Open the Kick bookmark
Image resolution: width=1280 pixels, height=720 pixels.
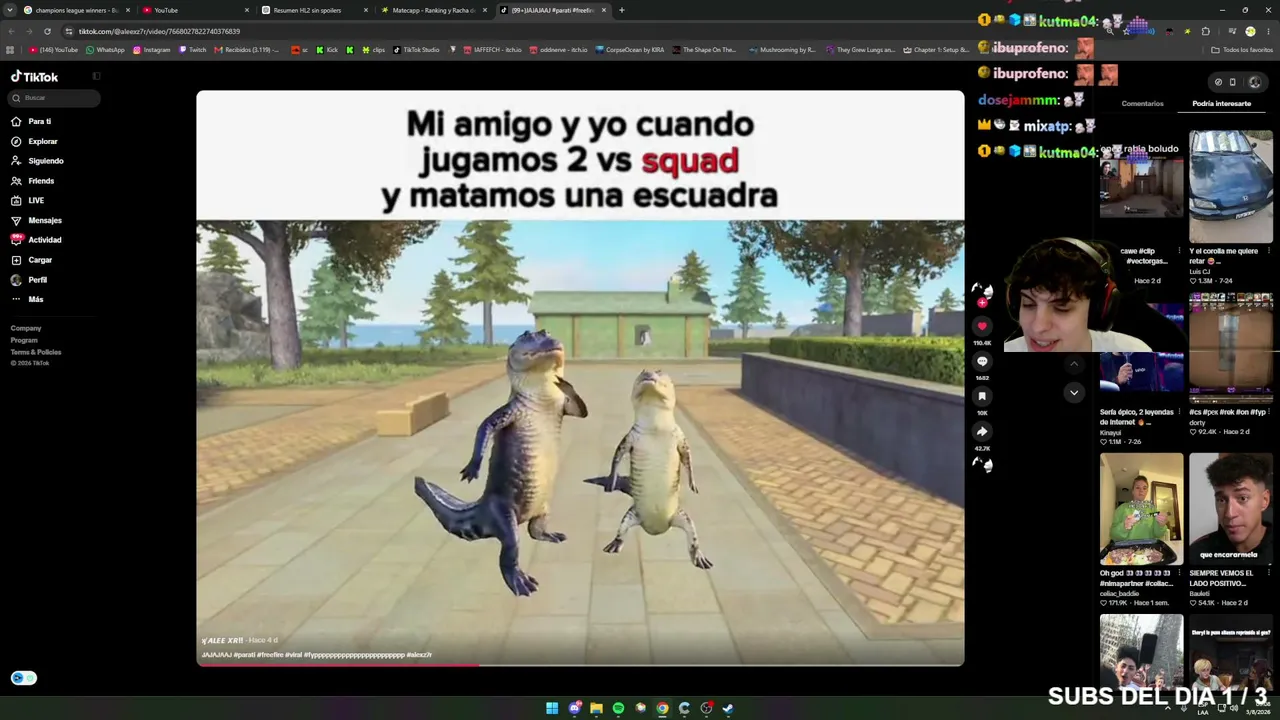[327, 50]
